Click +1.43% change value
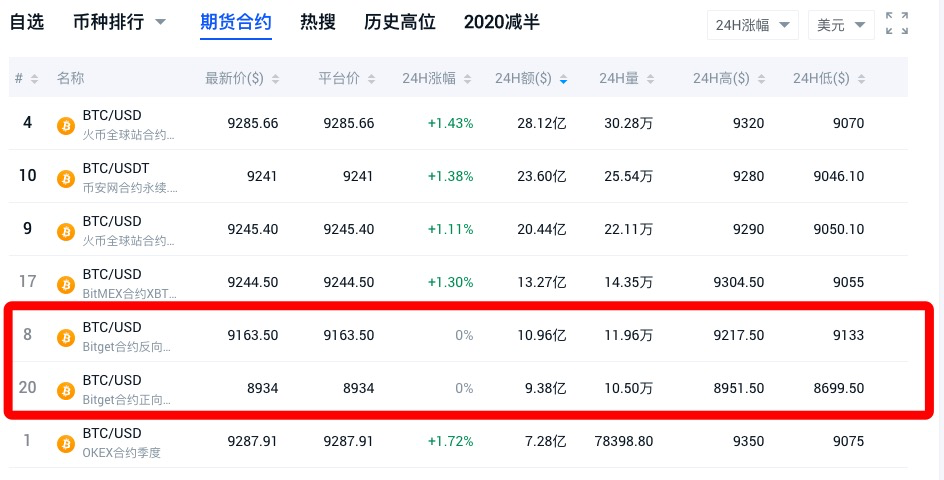Screen dimensions: 944x480 pos(450,123)
